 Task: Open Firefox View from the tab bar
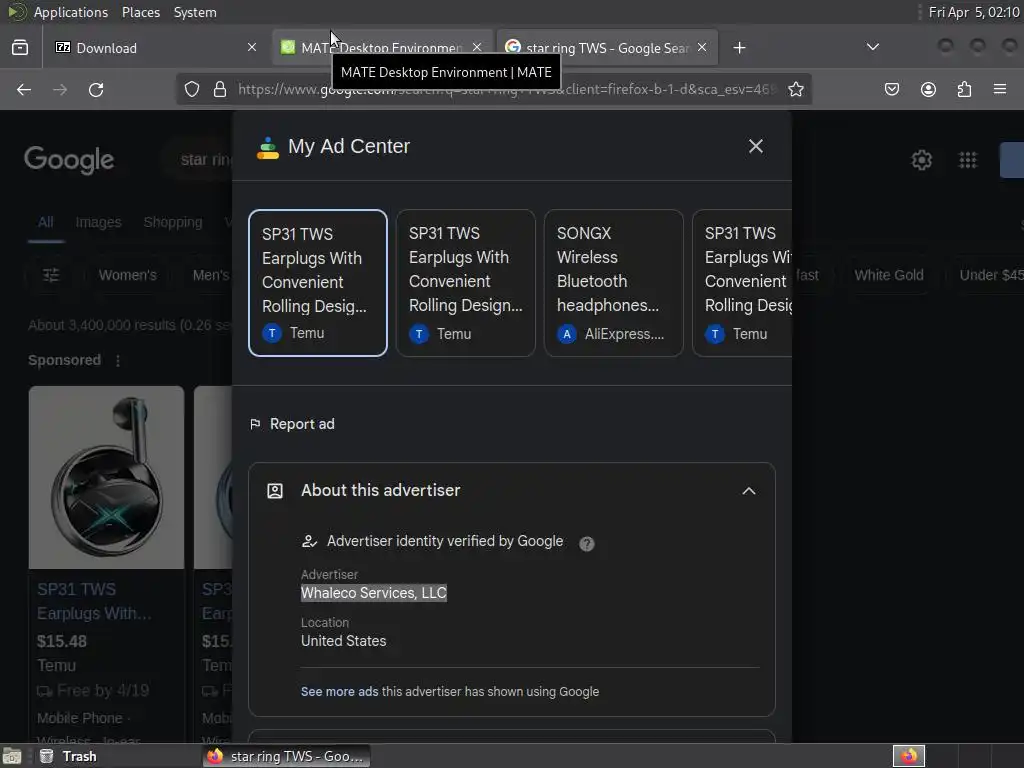click(x=20, y=48)
